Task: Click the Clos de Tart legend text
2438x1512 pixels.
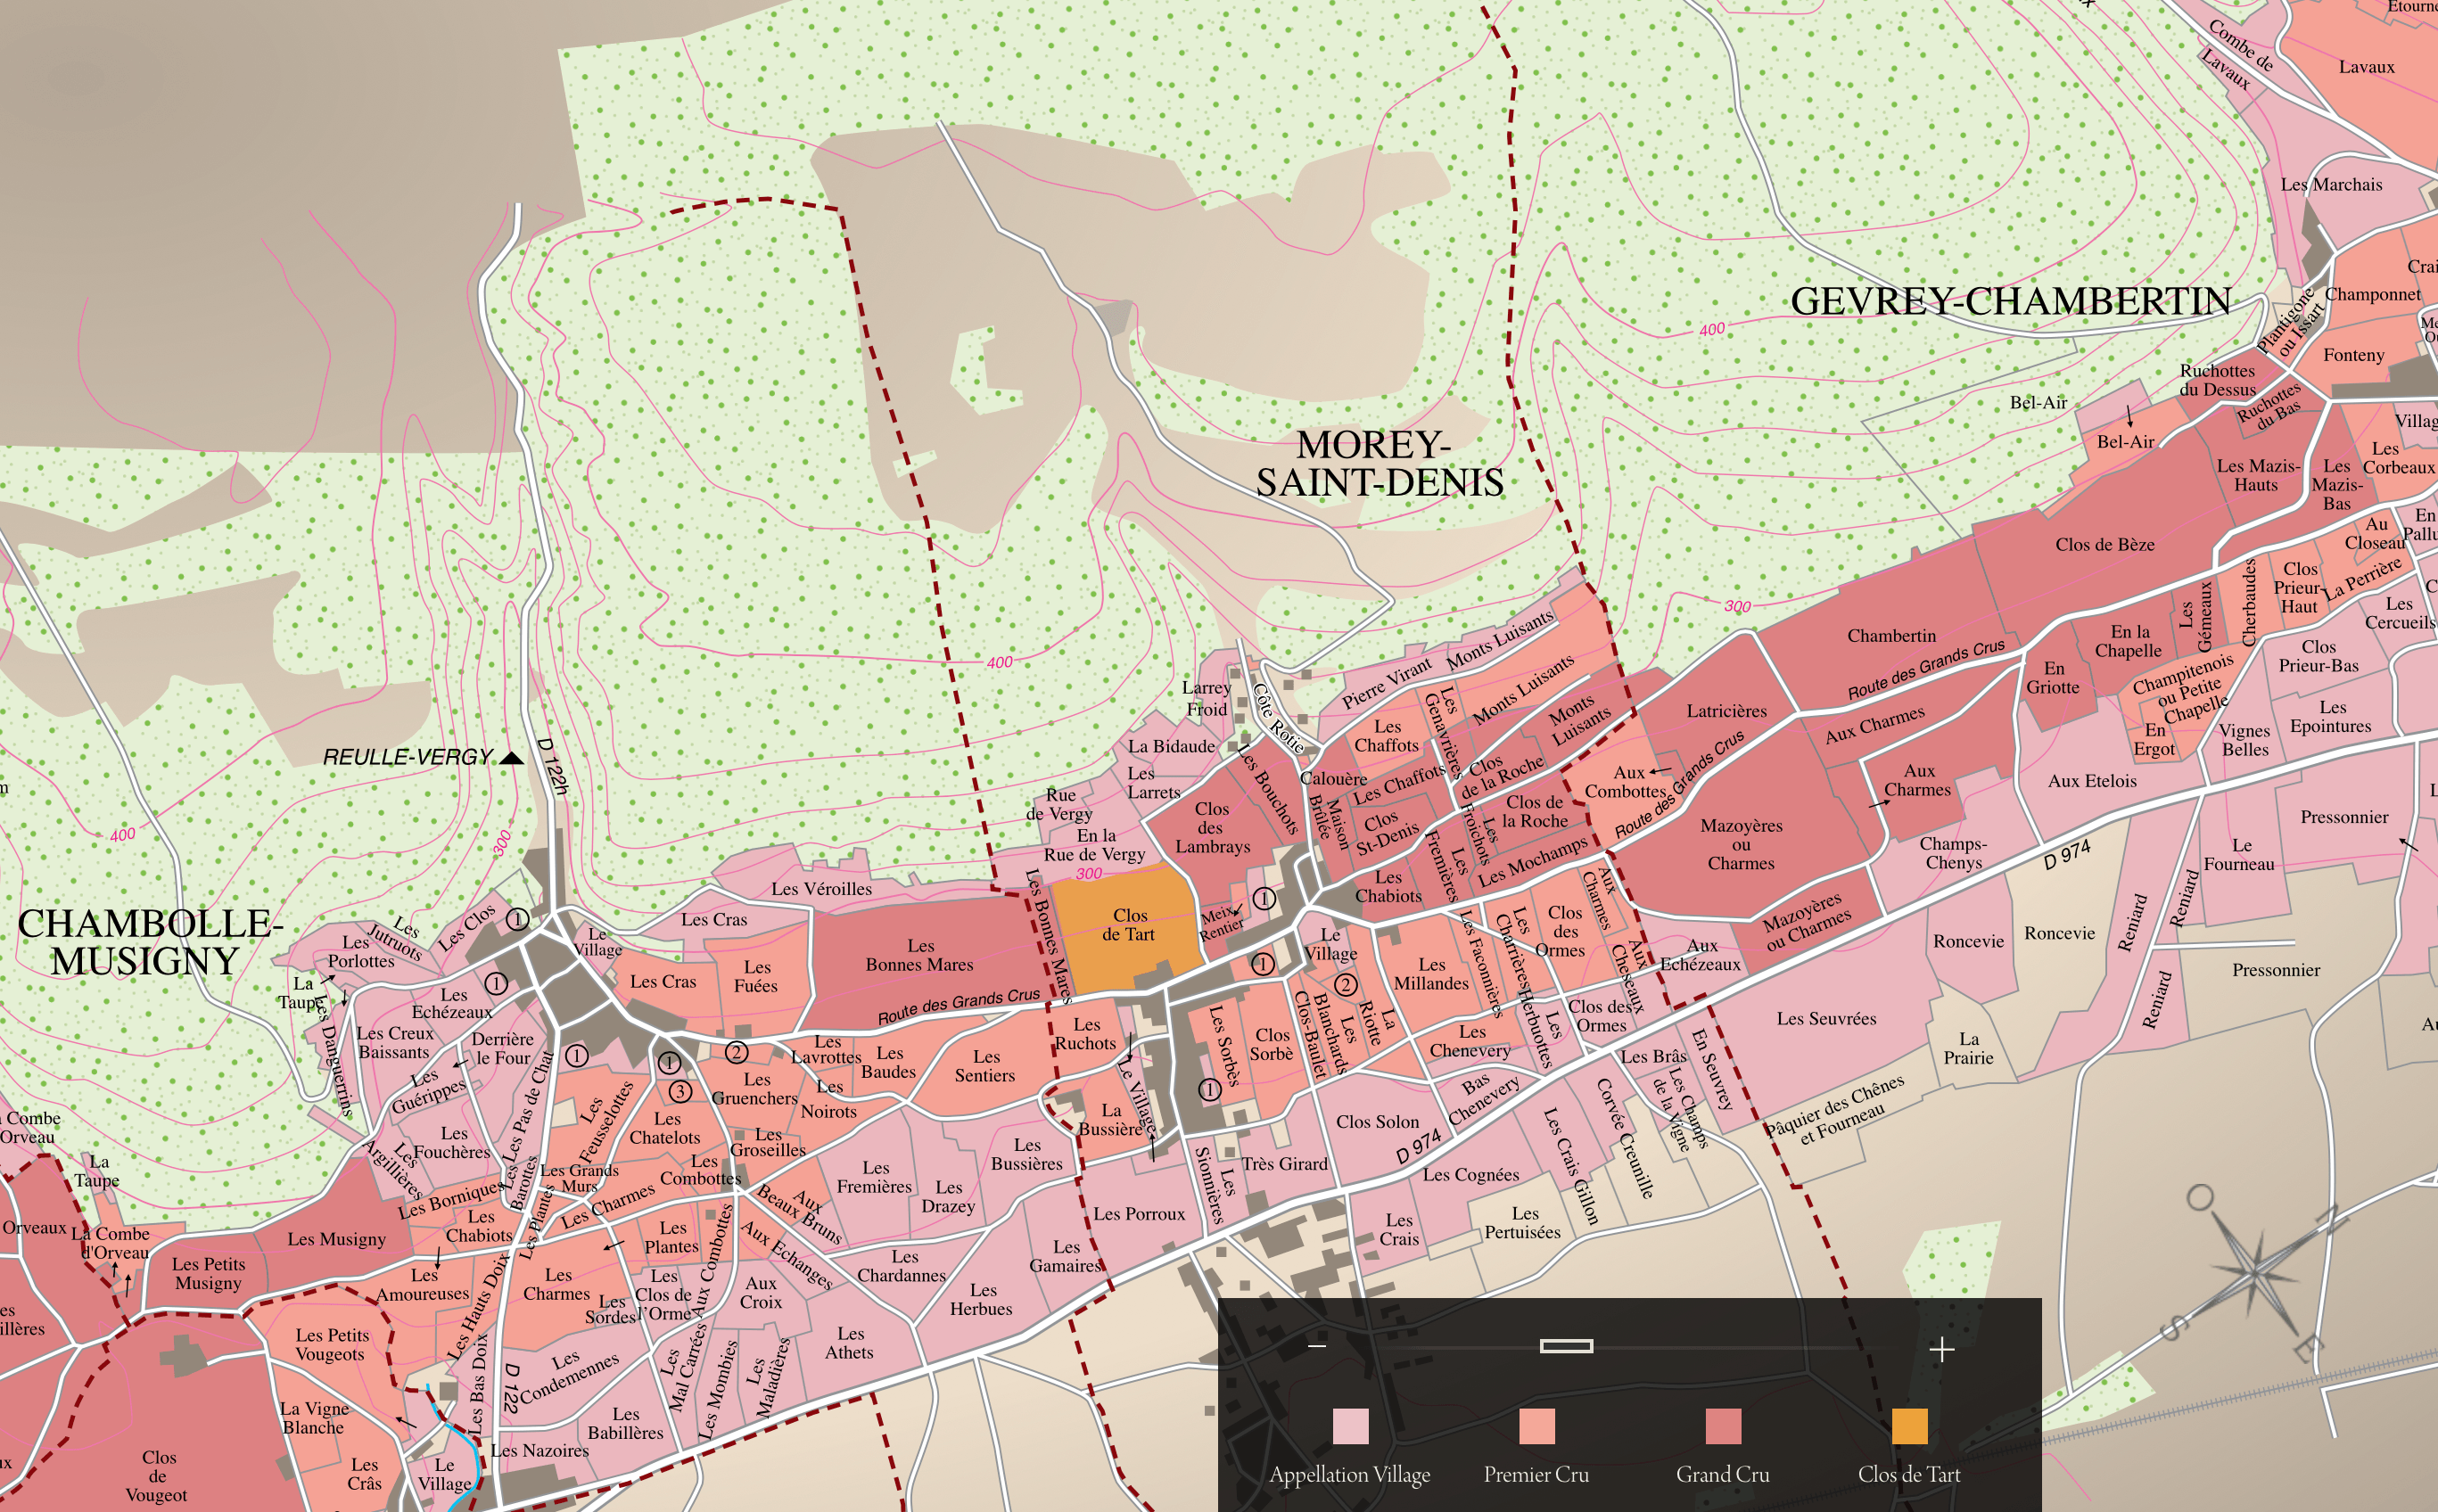Action: tap(1908, 1474)
